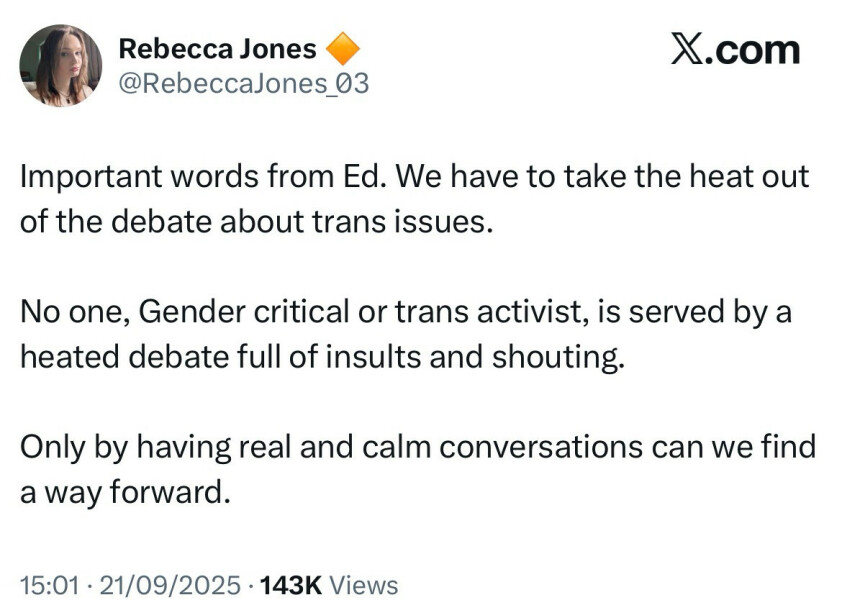Screen dimensions: 842x600
Task: Click the word Views
Action: (x=363, y=584)
